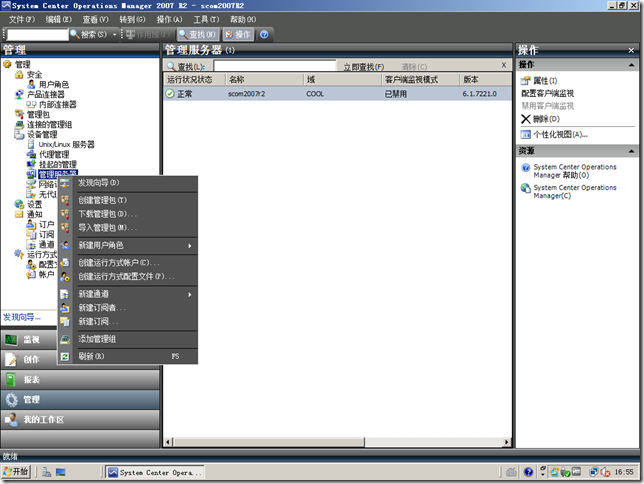Click 配置客户端监视 in the actions pane
Screen dimensions: 644x484
click(x=547, y=93)
